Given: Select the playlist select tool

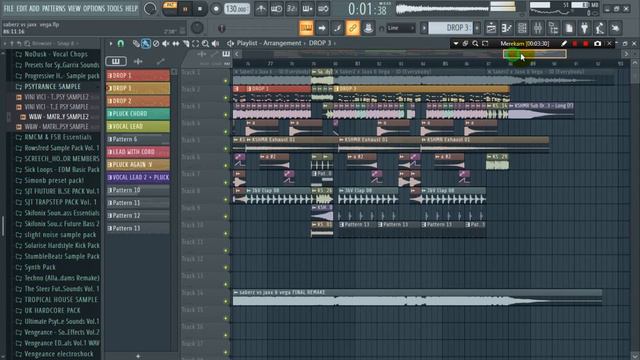Looking at the screenshot, I should (x=196, y=43).
